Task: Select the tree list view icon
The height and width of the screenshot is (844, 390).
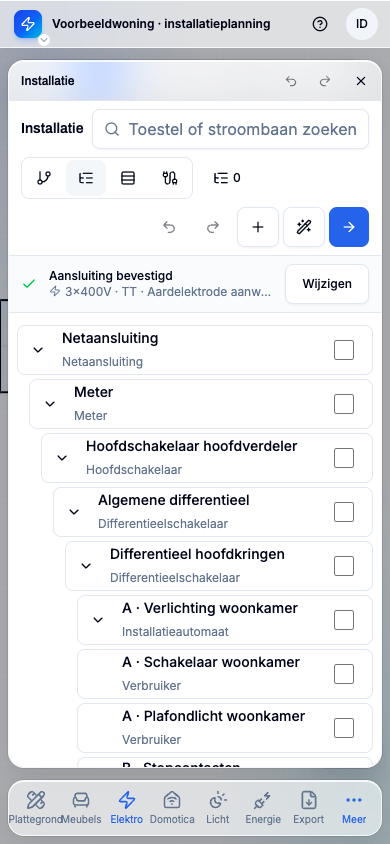Action: click(86, 178)
